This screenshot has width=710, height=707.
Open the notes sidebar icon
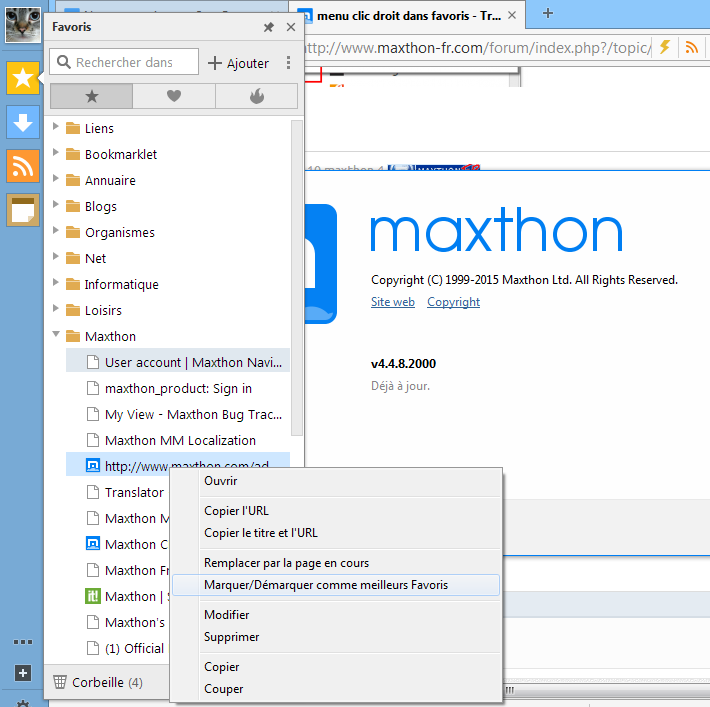[23, 210]
